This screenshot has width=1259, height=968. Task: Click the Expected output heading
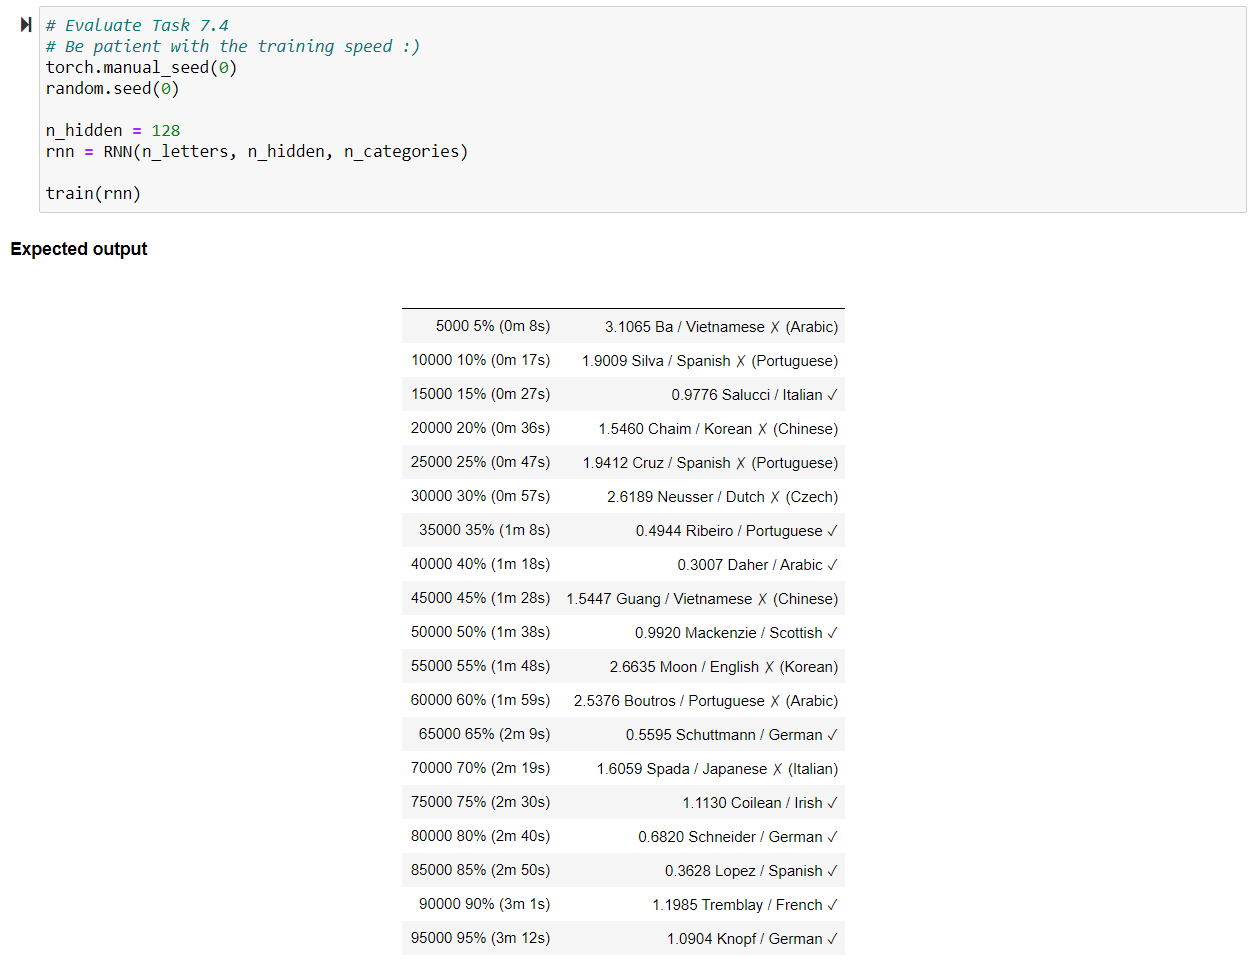(79, 249)
